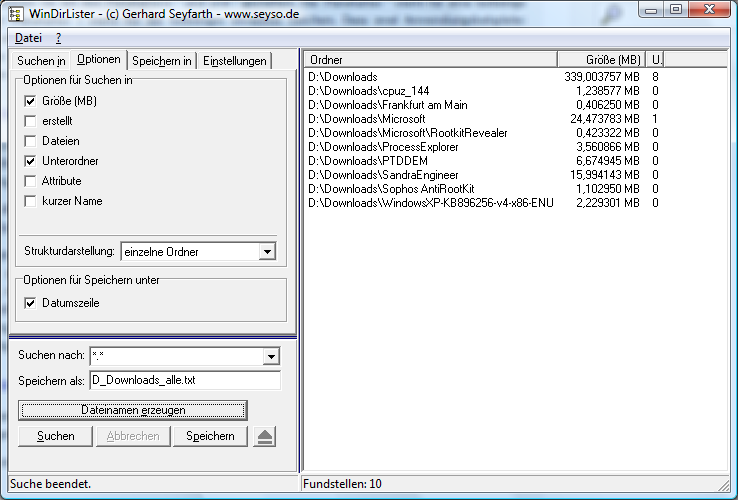Image resolution: width=738 pixels, height=500 pixels.
Task: Open the Suchen nach dropdown arrow
Action: (271, 356)
